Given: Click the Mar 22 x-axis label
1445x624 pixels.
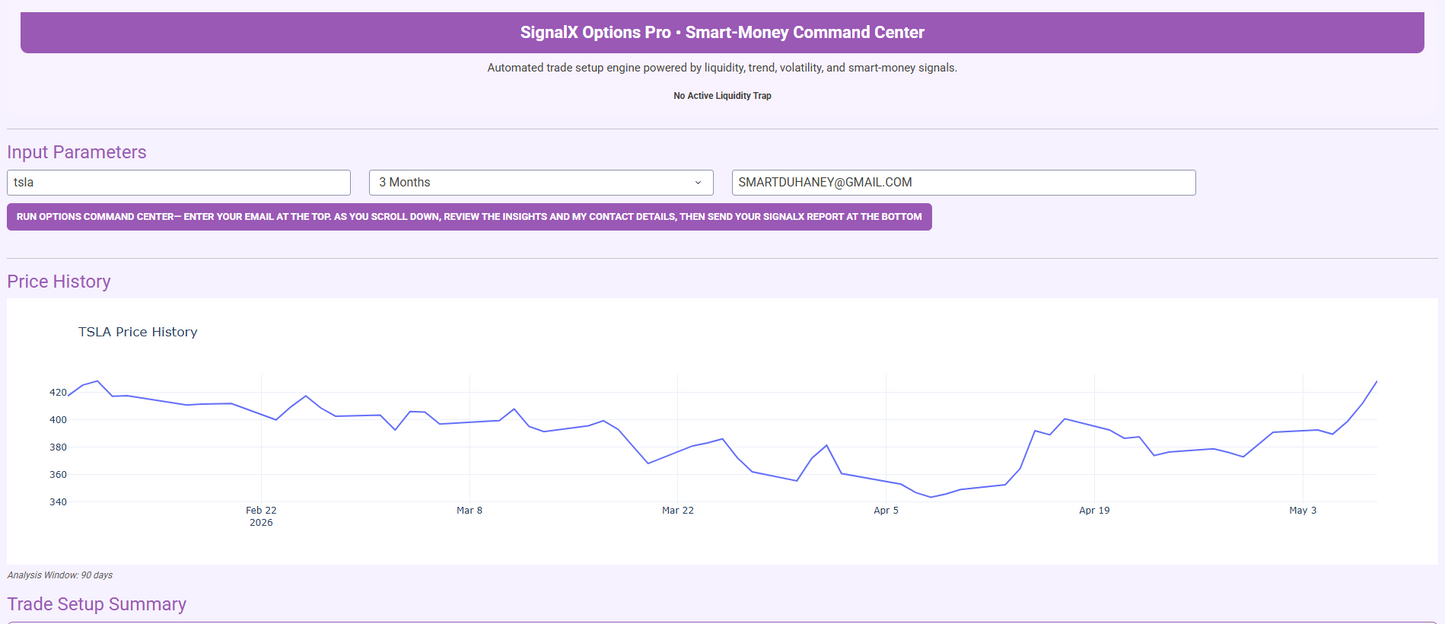Looking at the screenshot, I should point(678,510).
